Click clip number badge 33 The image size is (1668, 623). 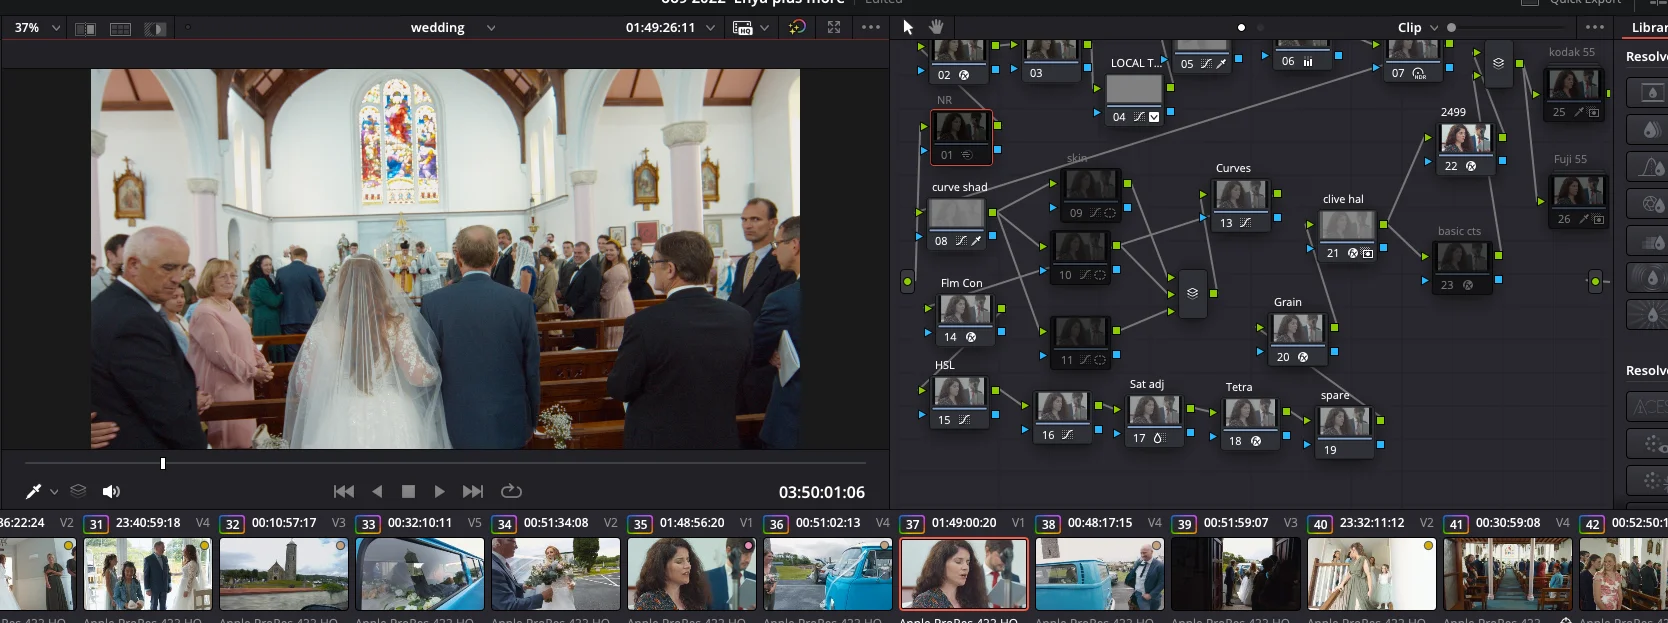(369, 524)
